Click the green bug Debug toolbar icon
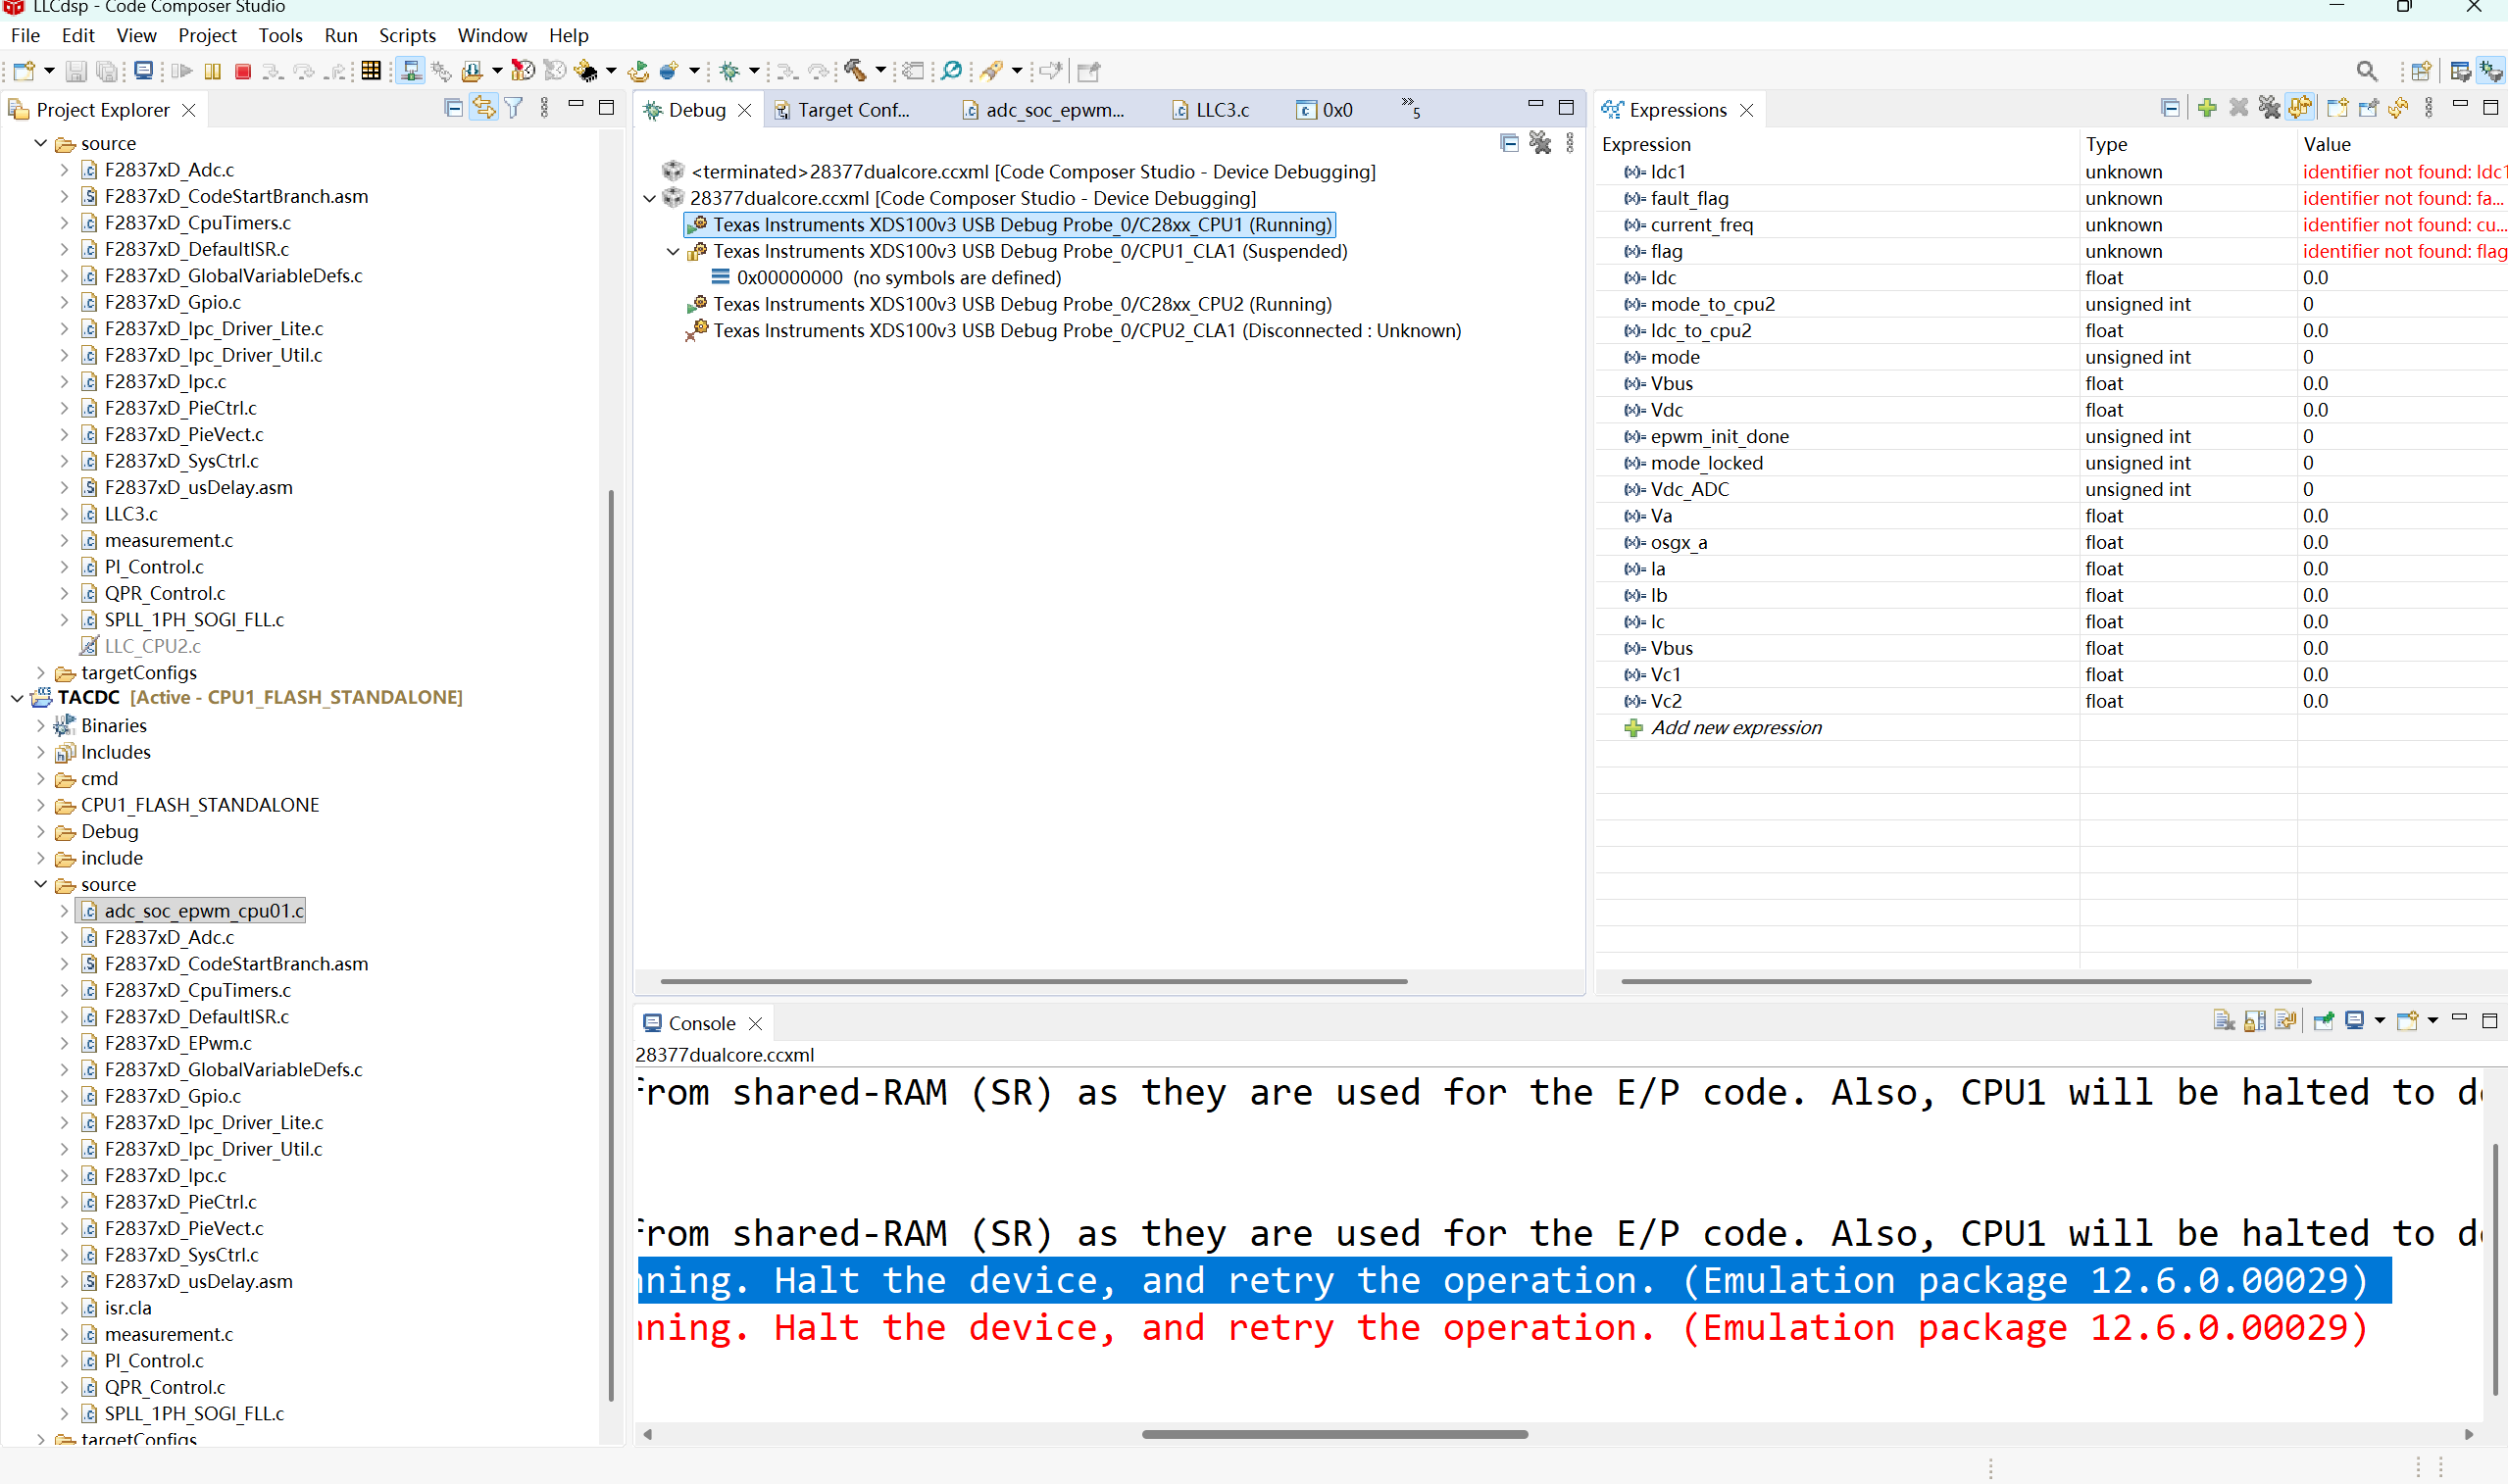The height and width of the screenshot is (1484, 2508). (729, 71)
